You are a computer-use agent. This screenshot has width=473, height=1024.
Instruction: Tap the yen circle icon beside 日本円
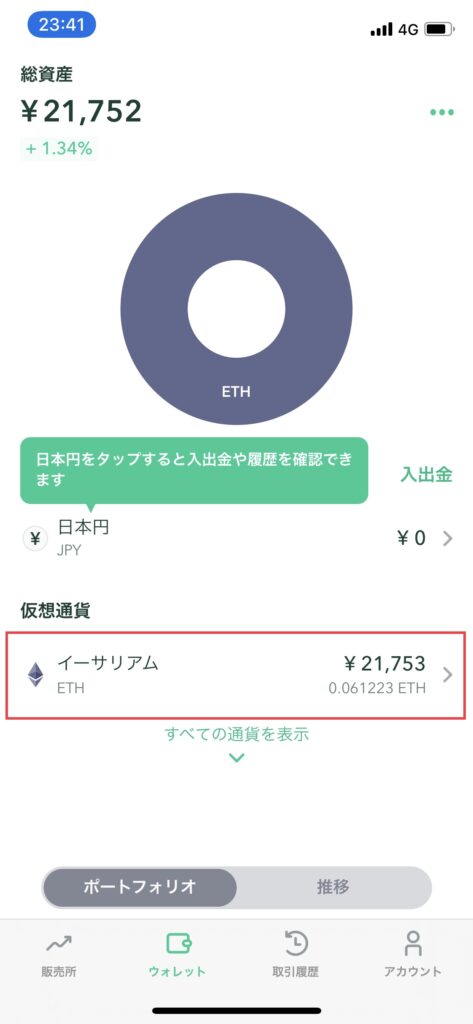[x=35, y=539]
